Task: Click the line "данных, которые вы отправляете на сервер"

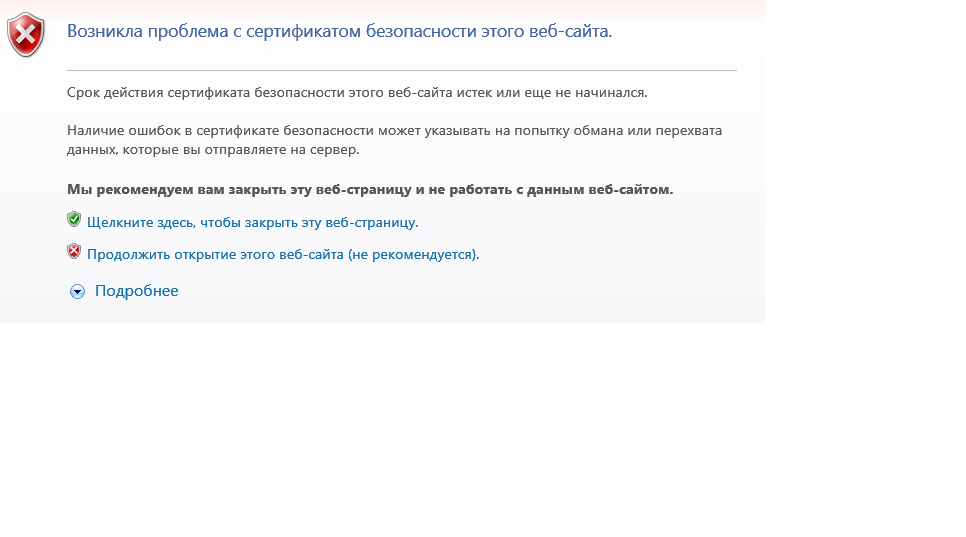Action: 212,149
